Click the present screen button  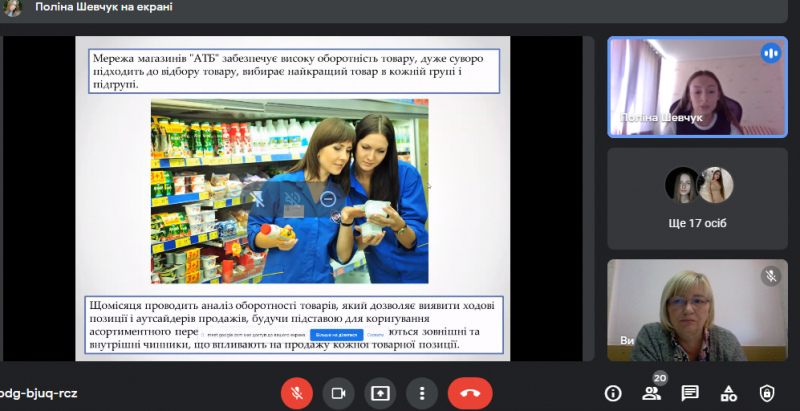(380, 394)
